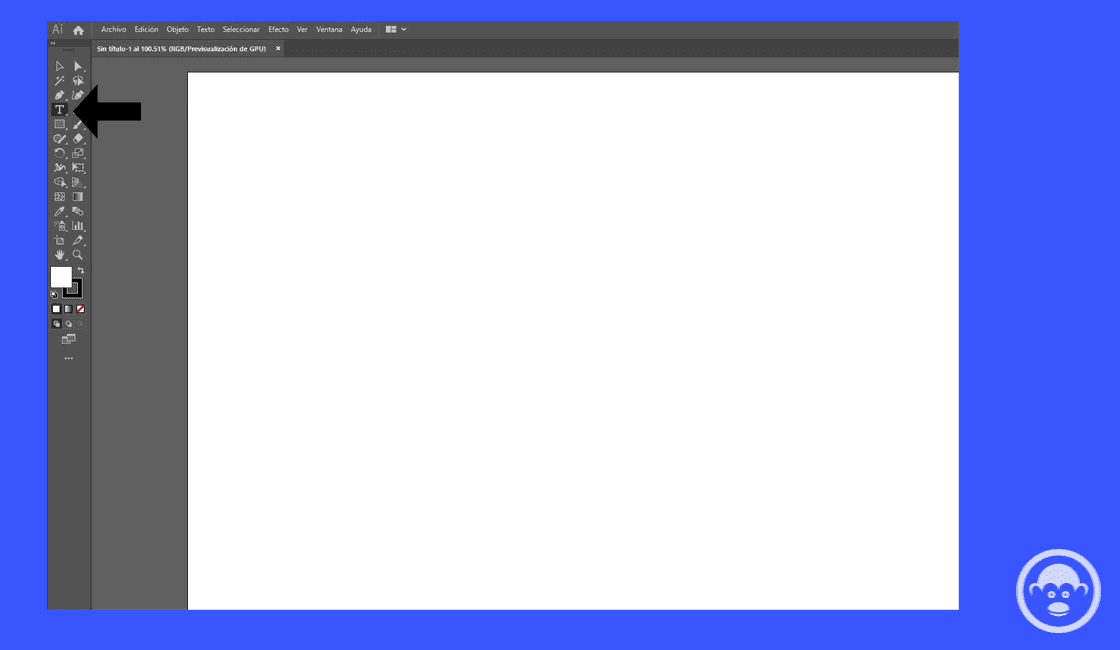Expand the toolbar options with the ellipsis
Screen dimensions: 1120x650
(x=68, y=358)
